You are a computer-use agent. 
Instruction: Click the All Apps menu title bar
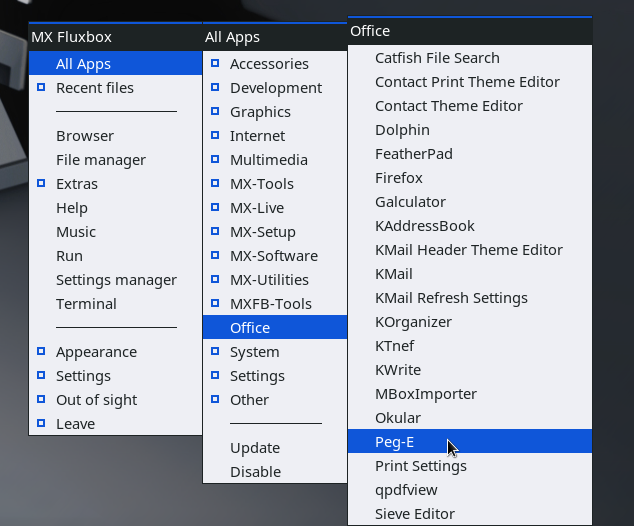coord(275,37)
